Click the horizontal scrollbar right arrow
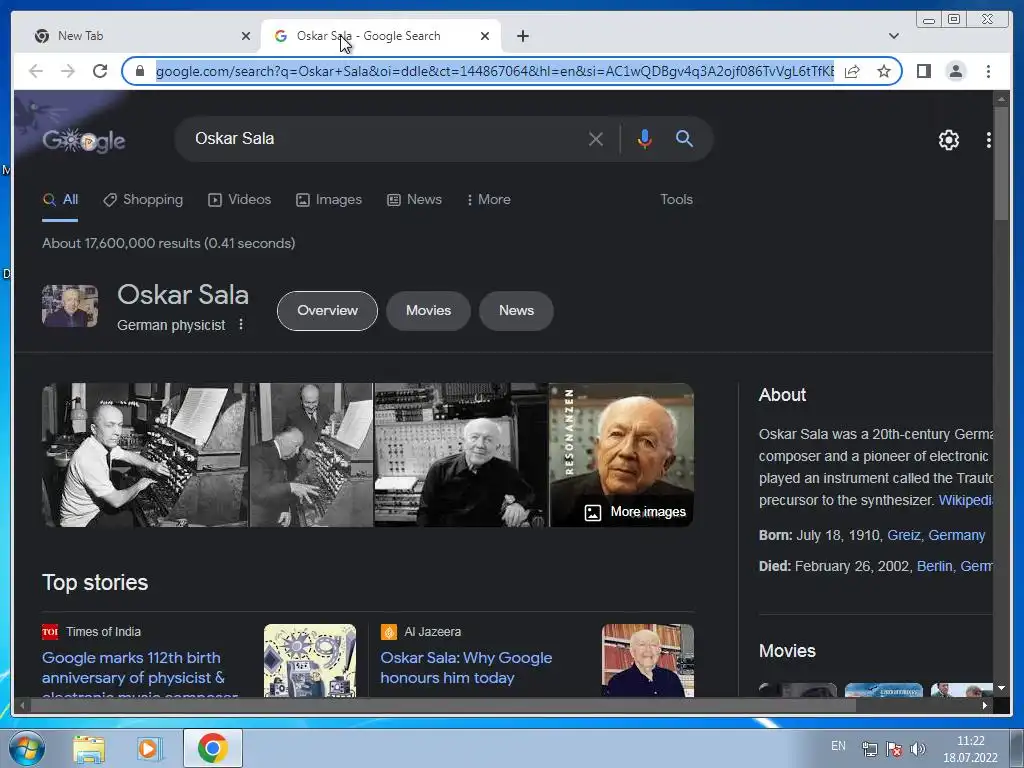The height and width of the screenshot is (768, 1024). pos(985,705)
